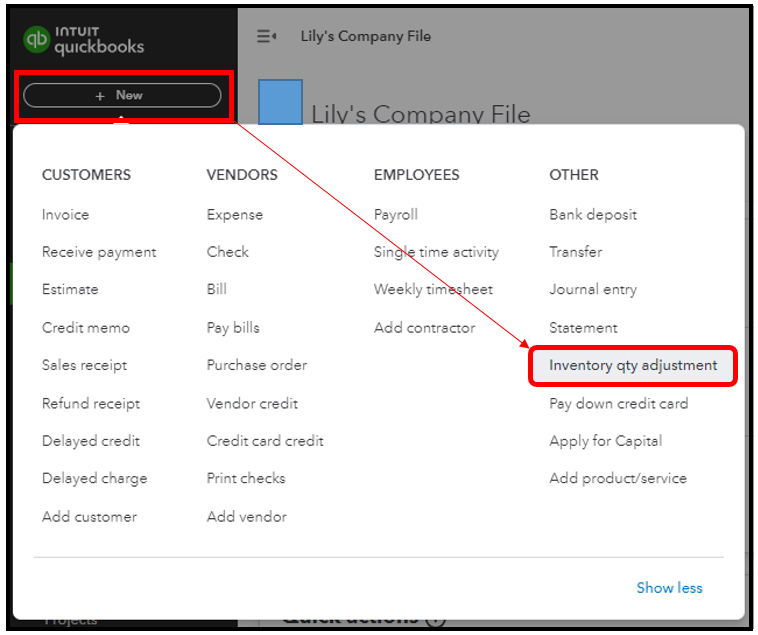Select Expense under Vendors
The width and height of the screenshot is (758, 635).
point(235,215)
